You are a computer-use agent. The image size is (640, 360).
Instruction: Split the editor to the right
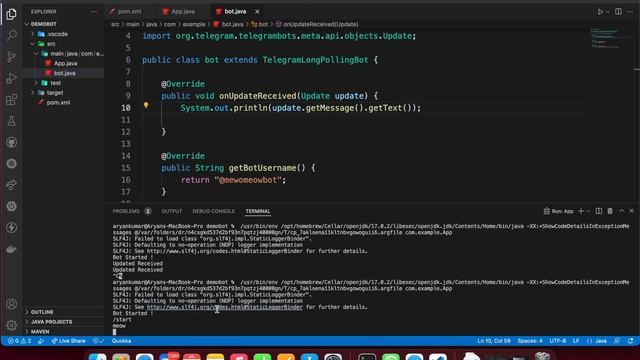(618, 12)
